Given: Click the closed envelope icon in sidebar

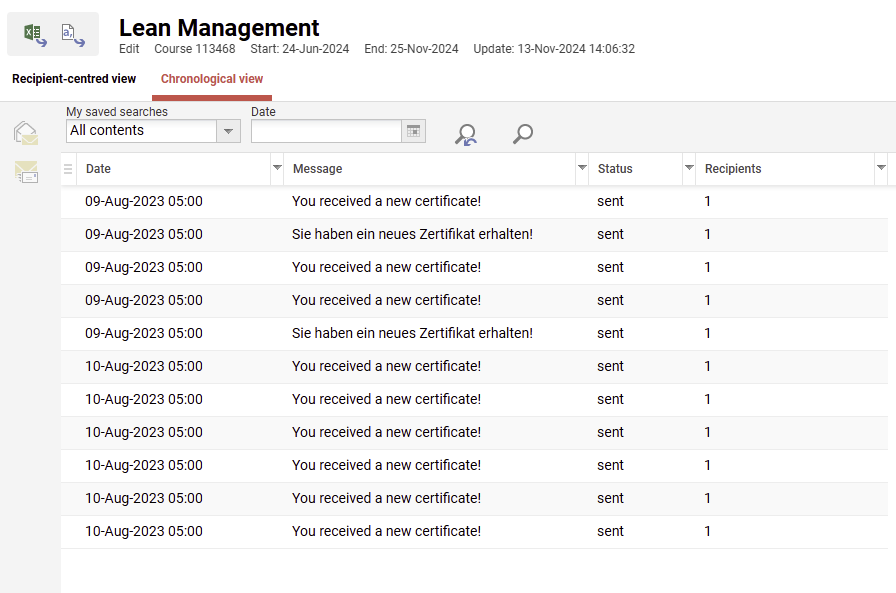Looking at the screenshot, I should [26, 173].
